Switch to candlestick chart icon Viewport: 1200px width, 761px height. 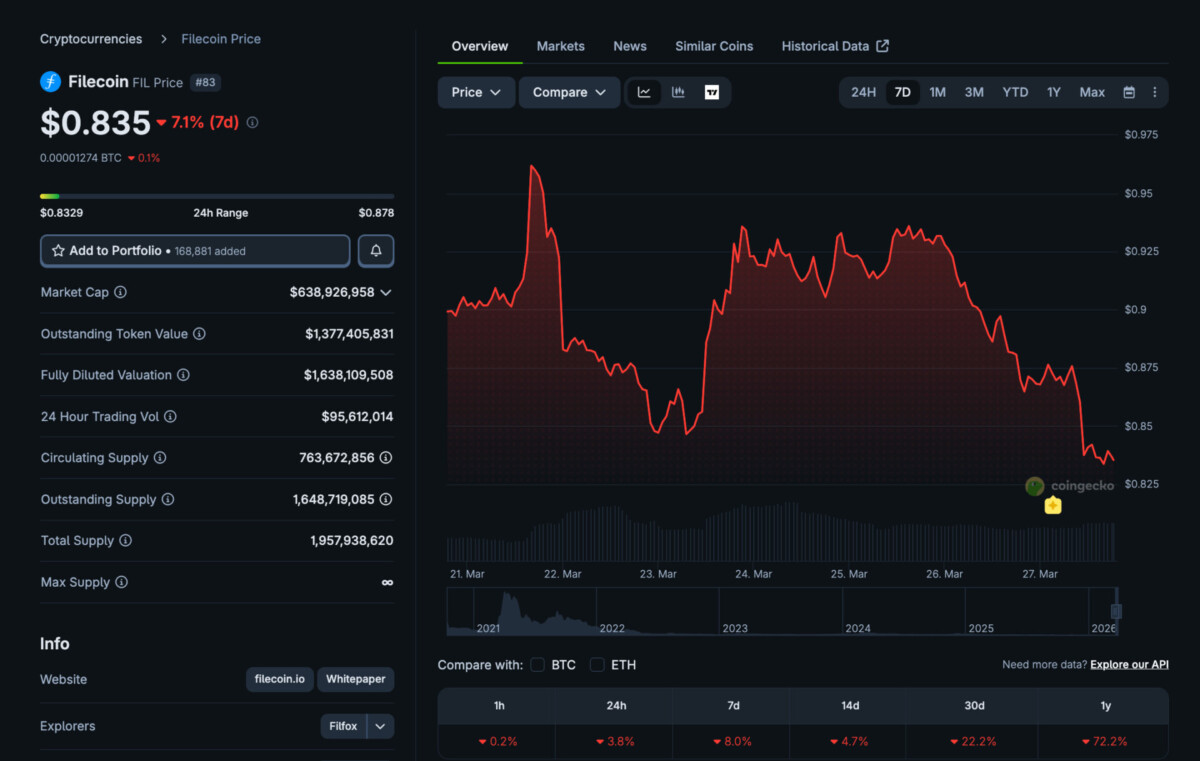click(x=678, y=92)
